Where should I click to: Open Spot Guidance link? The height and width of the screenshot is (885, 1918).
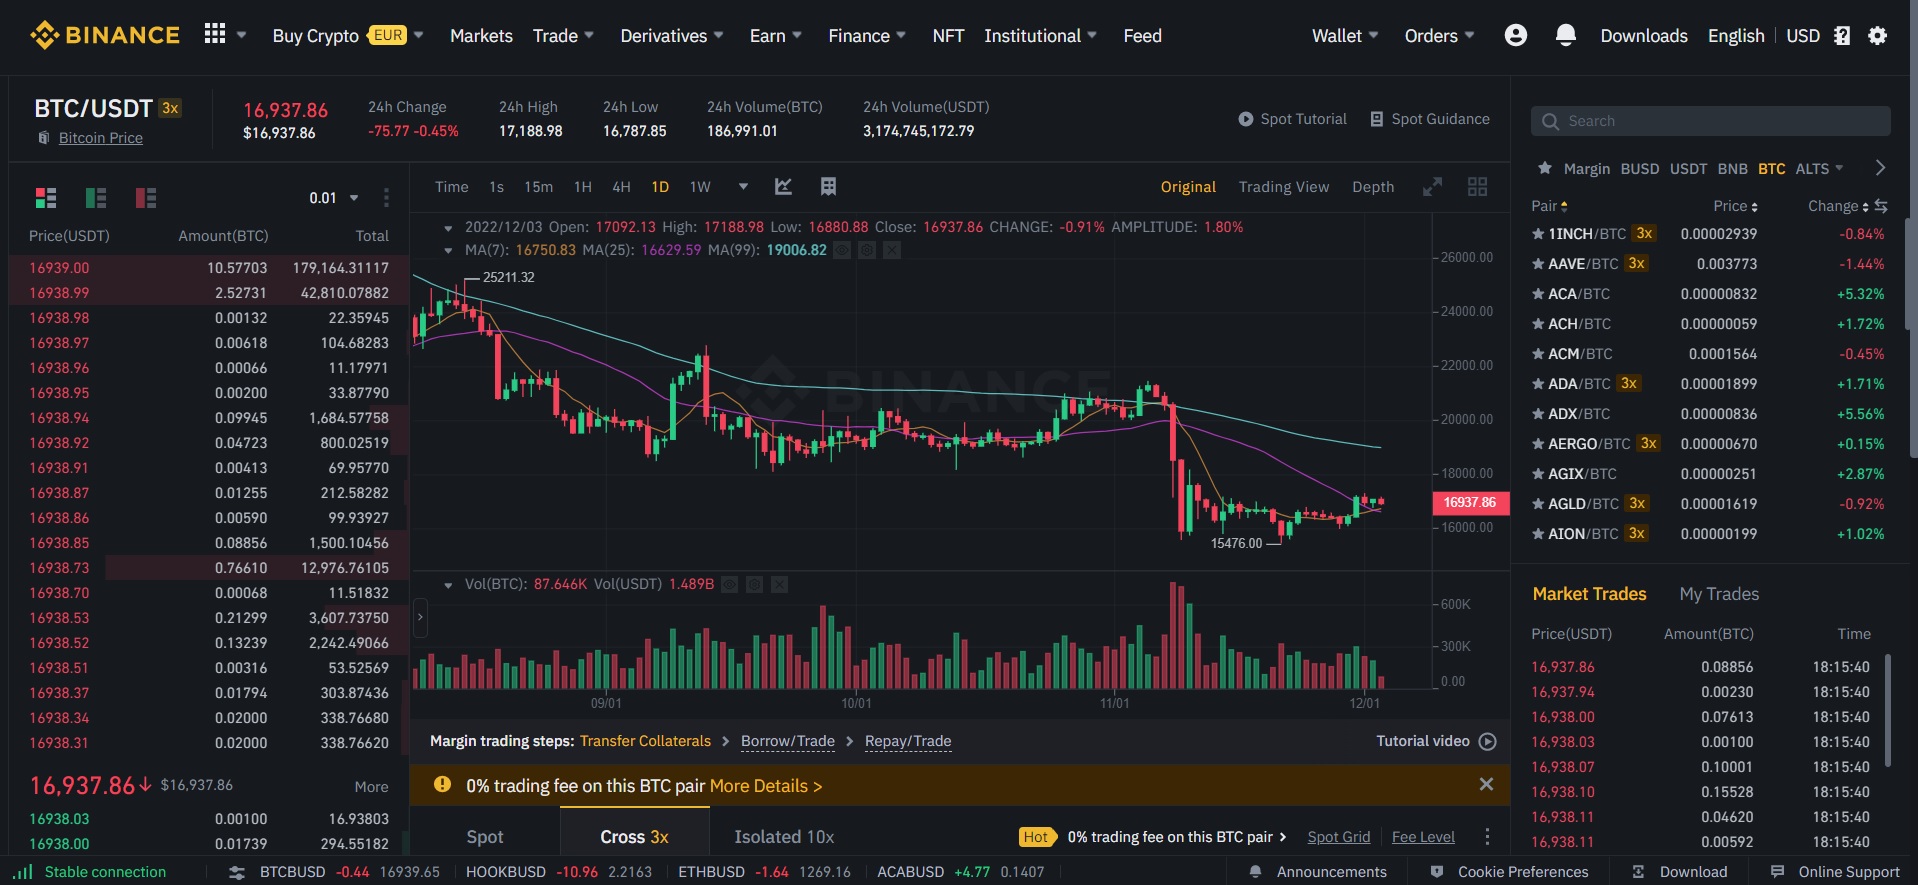pos(1430,119)
